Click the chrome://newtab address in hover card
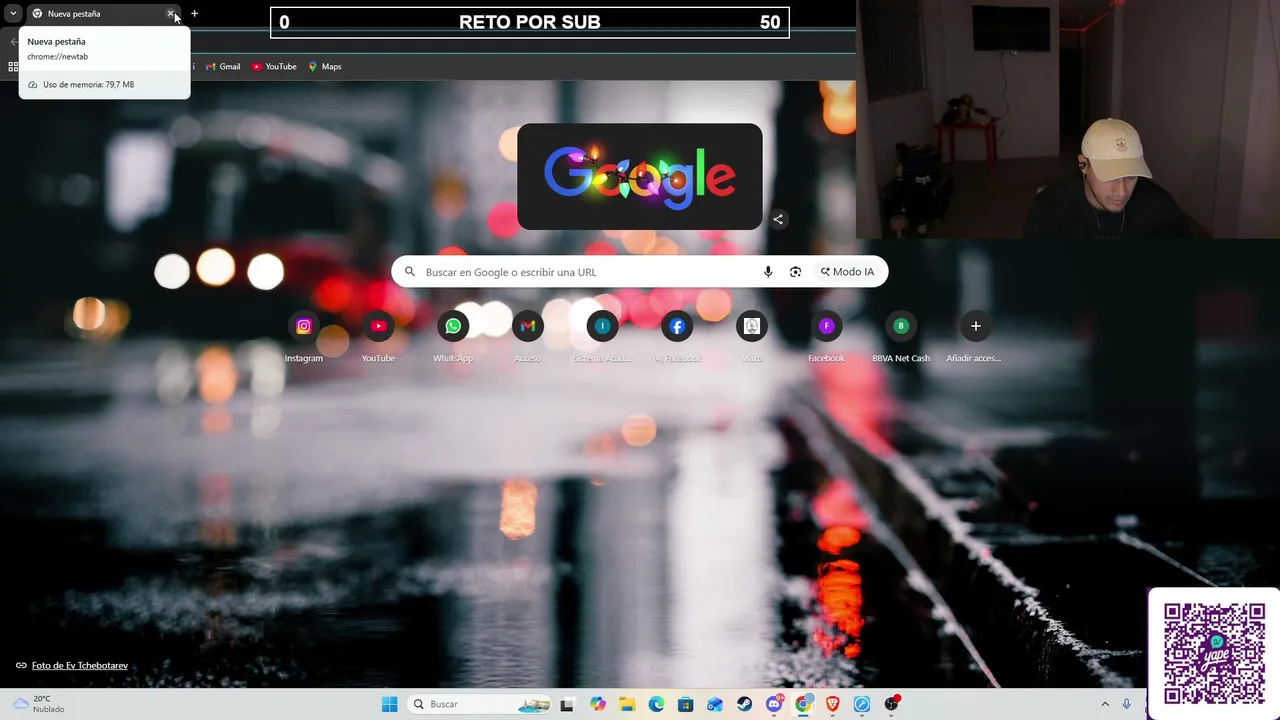This screenshot has height=720, width=1280. pyautogui.click(x=58, y=57)
